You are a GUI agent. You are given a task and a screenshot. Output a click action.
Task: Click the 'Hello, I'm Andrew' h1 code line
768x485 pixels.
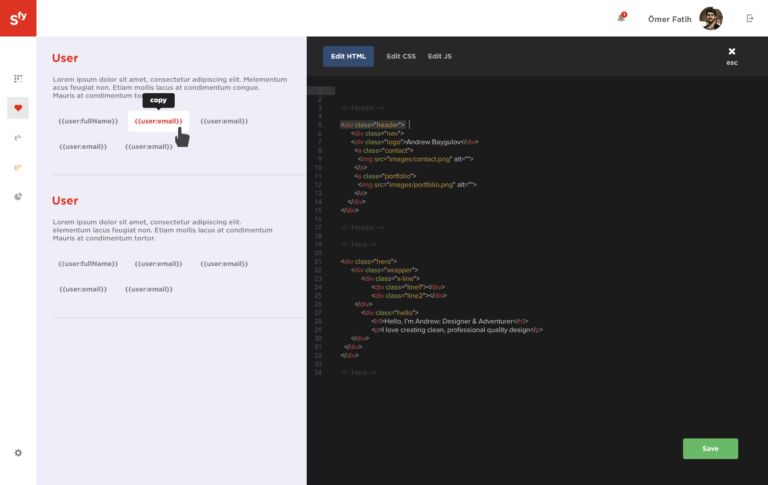click(450, 321)
